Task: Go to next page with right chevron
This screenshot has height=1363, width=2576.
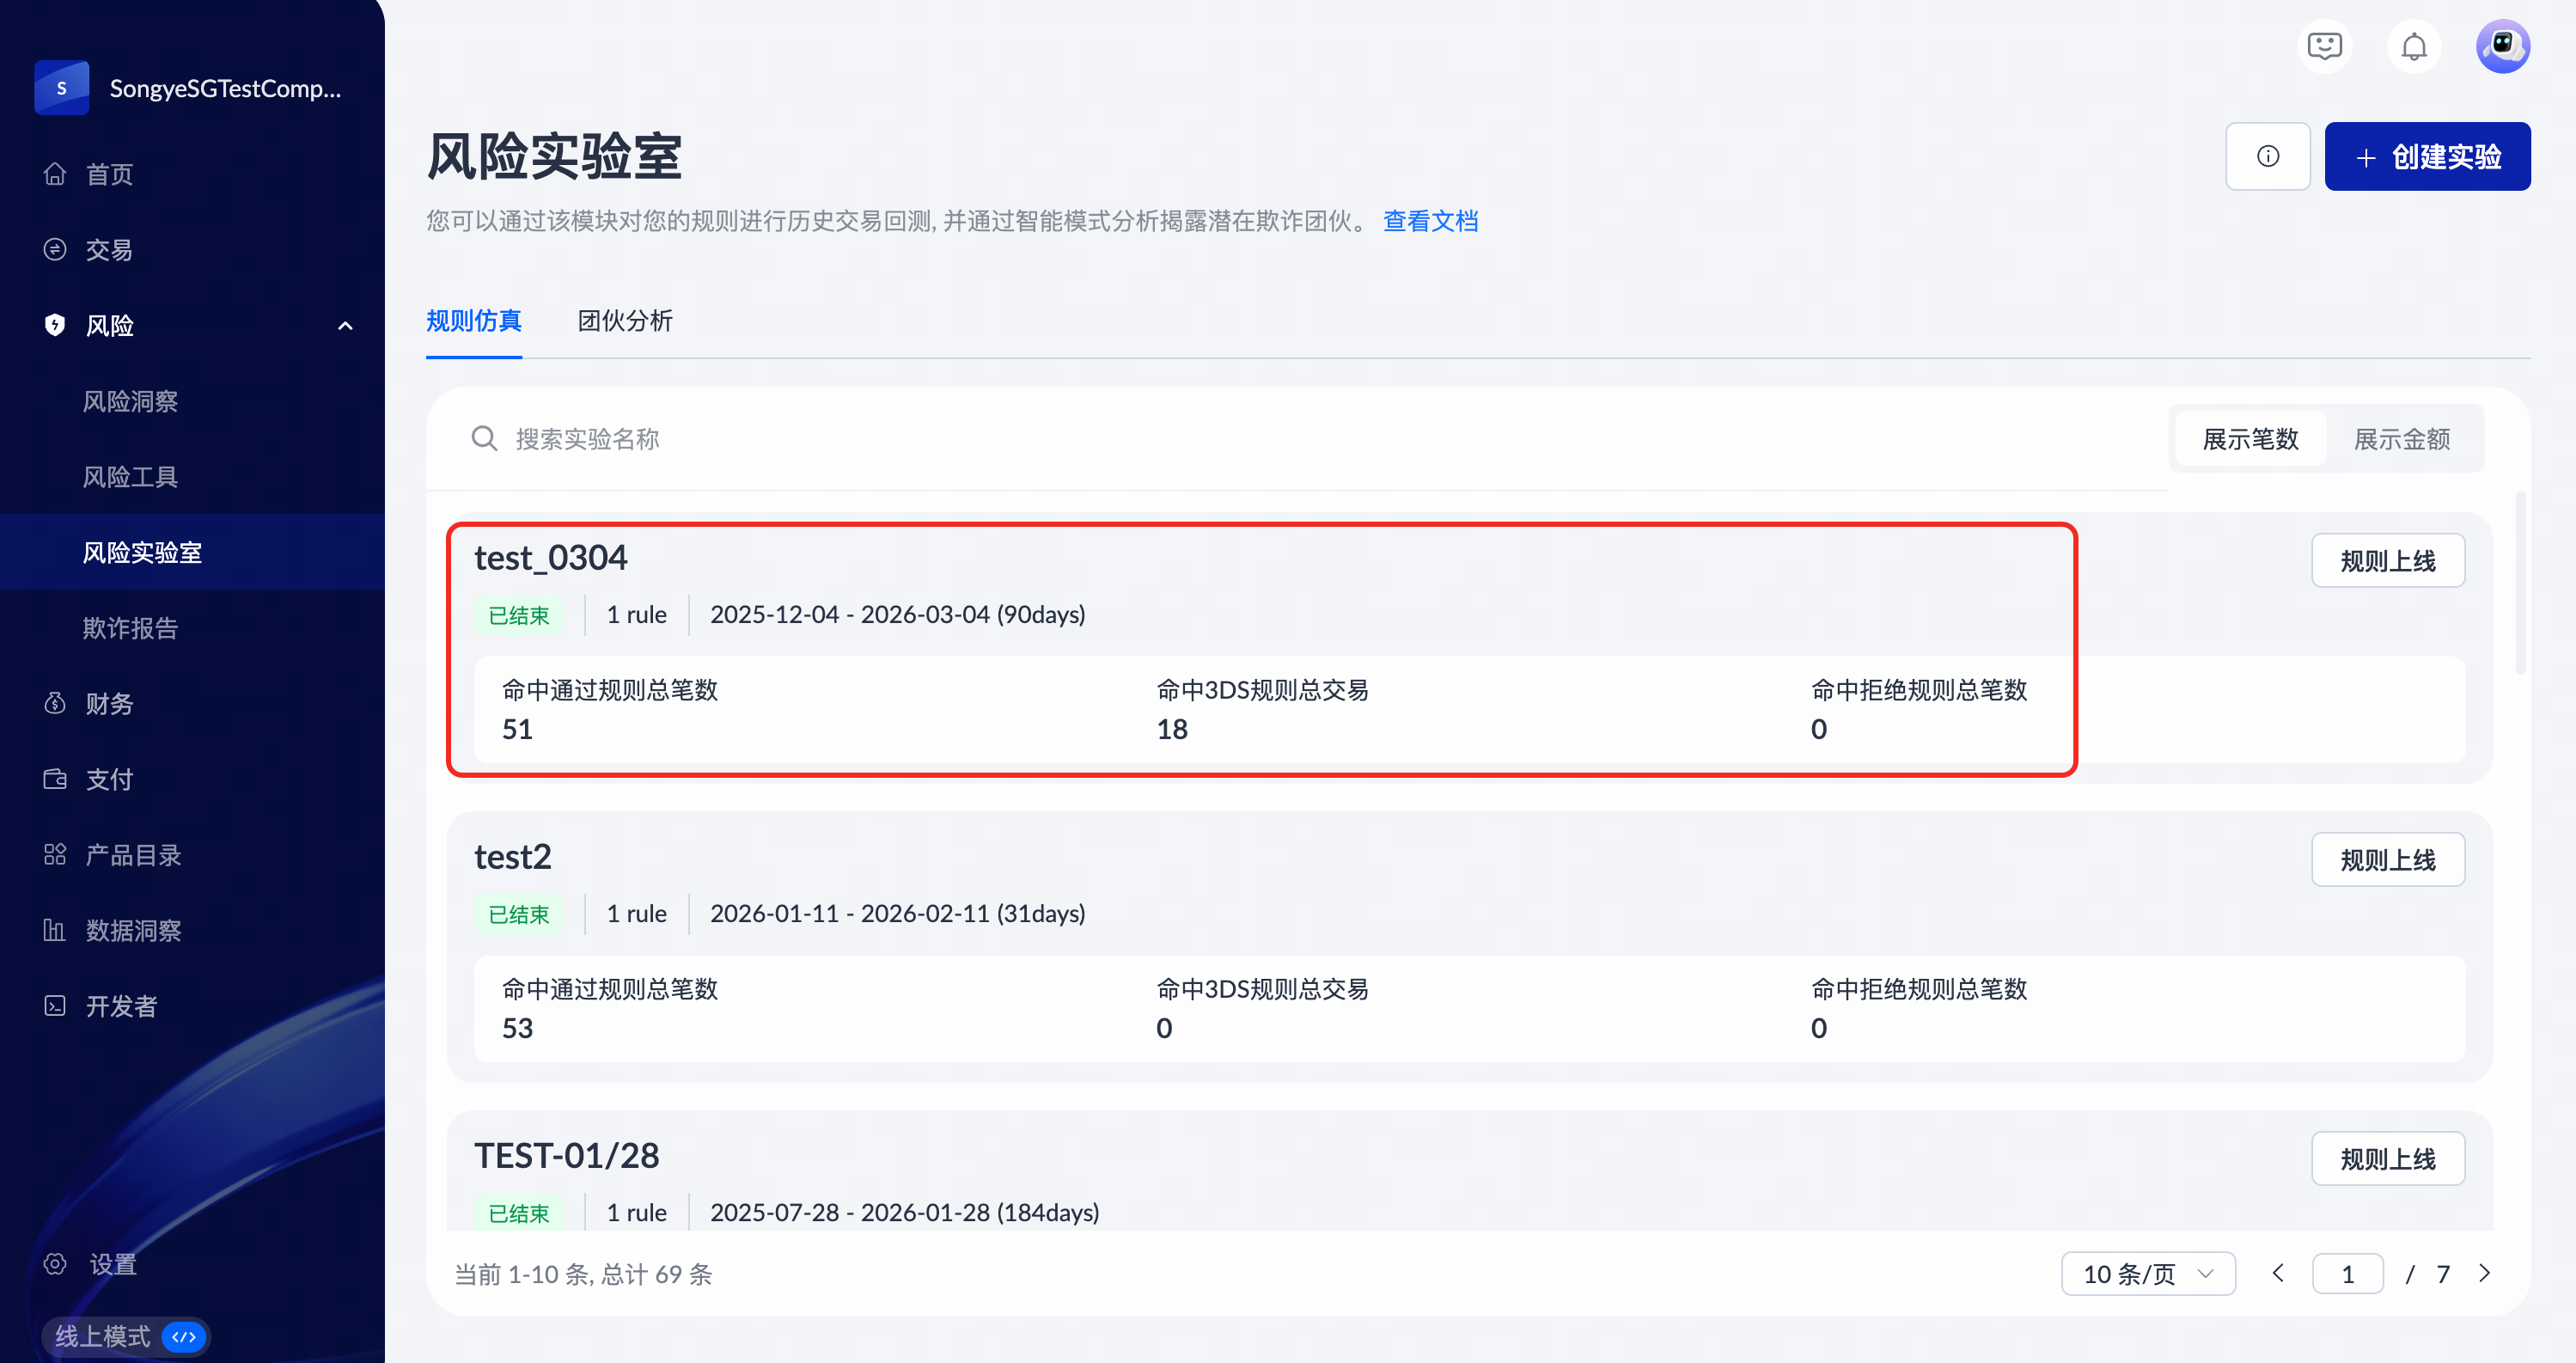Action: pos(2484,1273)
